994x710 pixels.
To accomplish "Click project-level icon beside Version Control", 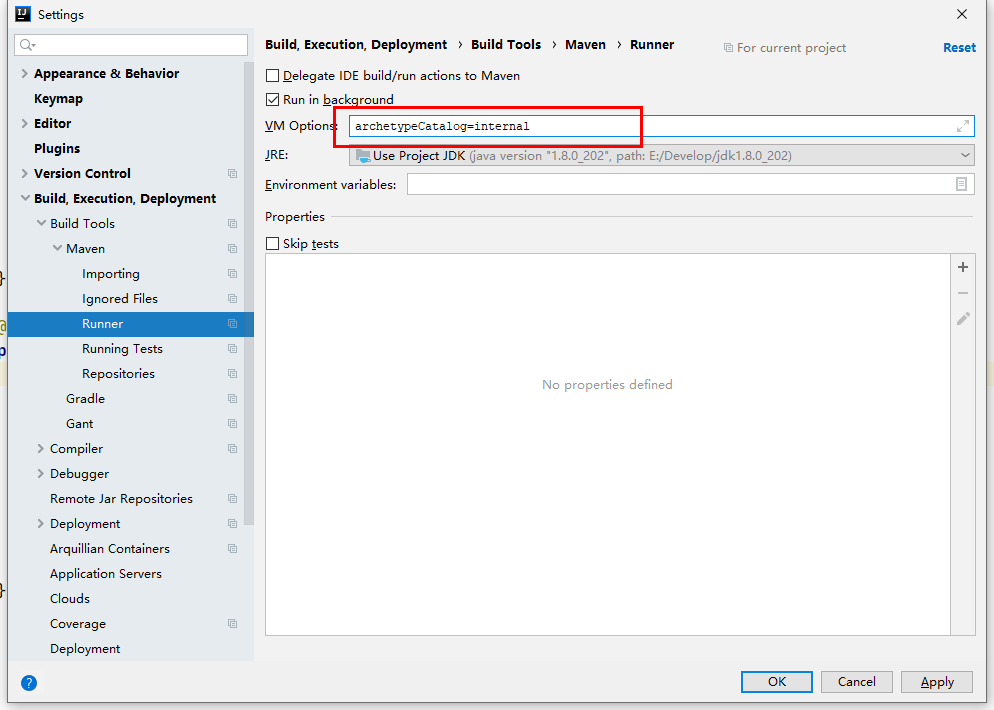I will 233,174.
